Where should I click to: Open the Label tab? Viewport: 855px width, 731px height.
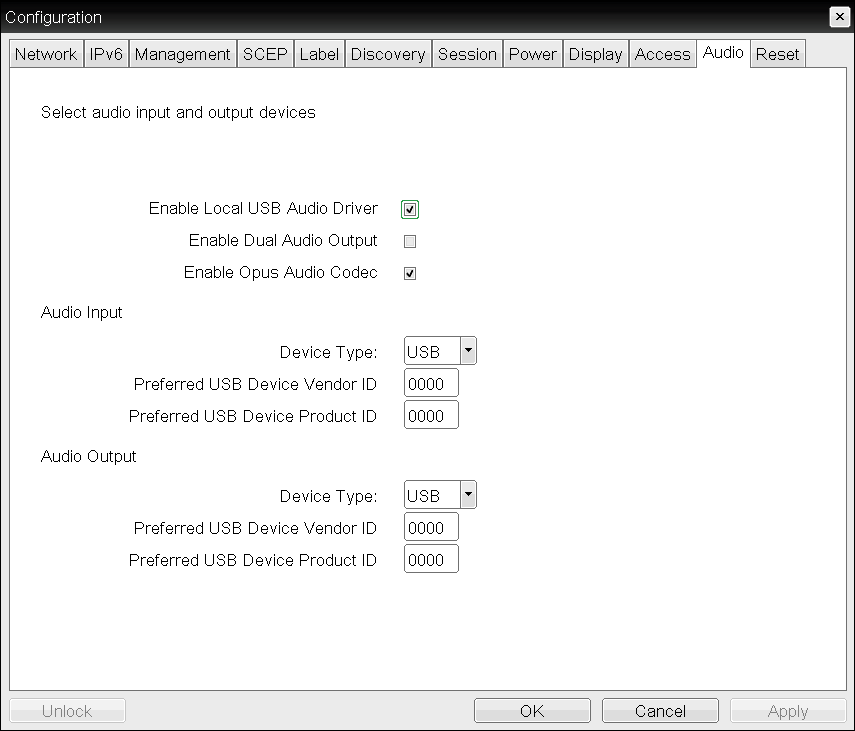tap(319, 54)
